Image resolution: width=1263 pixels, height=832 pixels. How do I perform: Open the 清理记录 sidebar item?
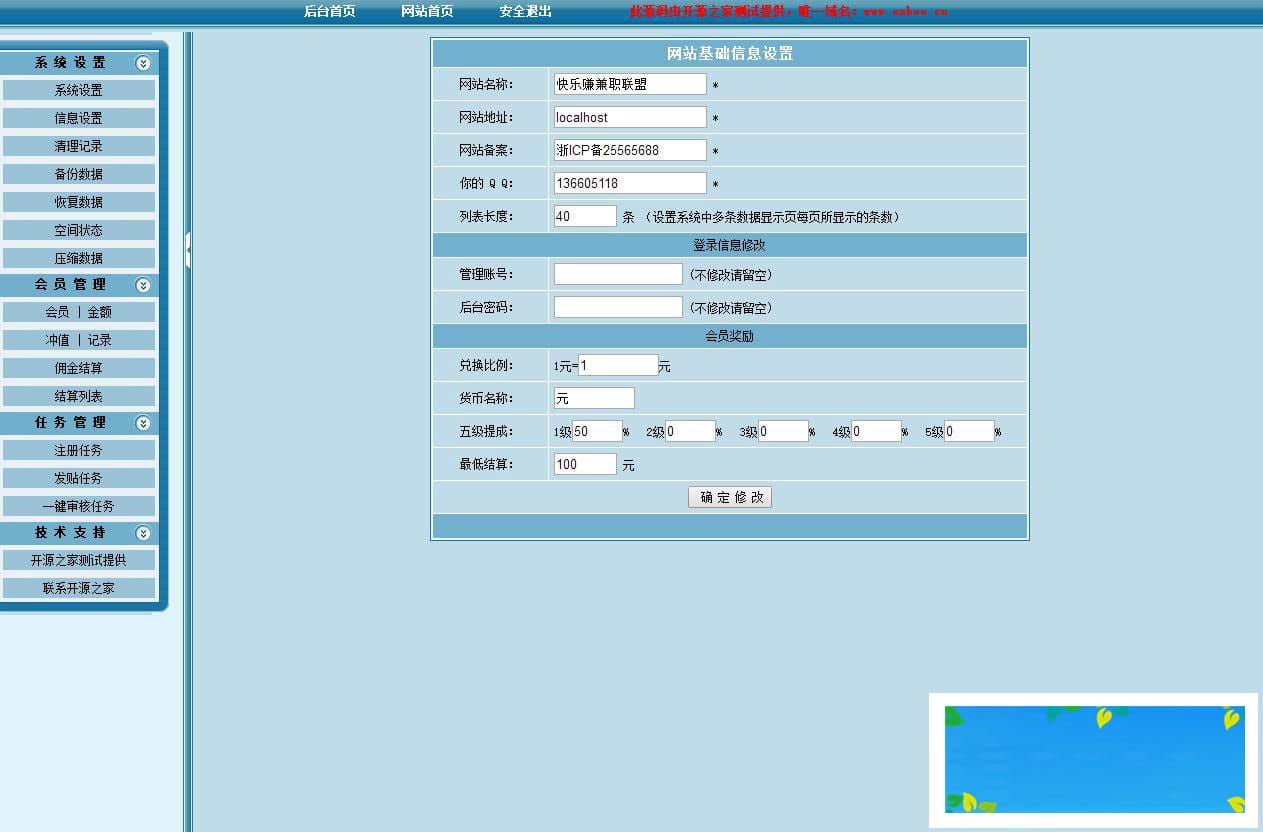[x=79, y=145]
